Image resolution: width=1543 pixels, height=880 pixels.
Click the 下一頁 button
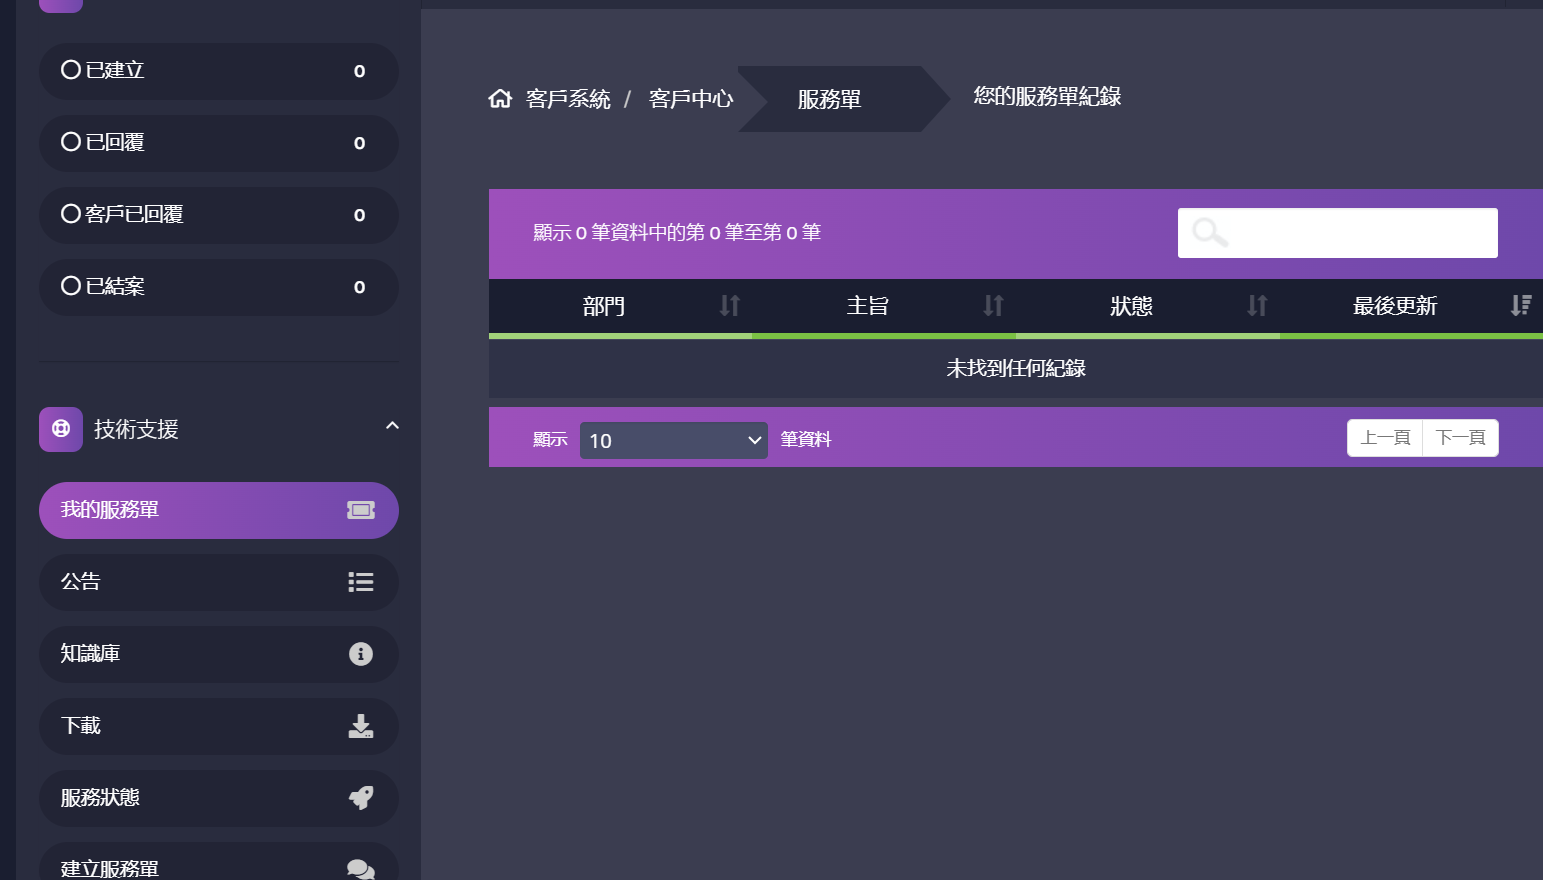[1460, 437]
